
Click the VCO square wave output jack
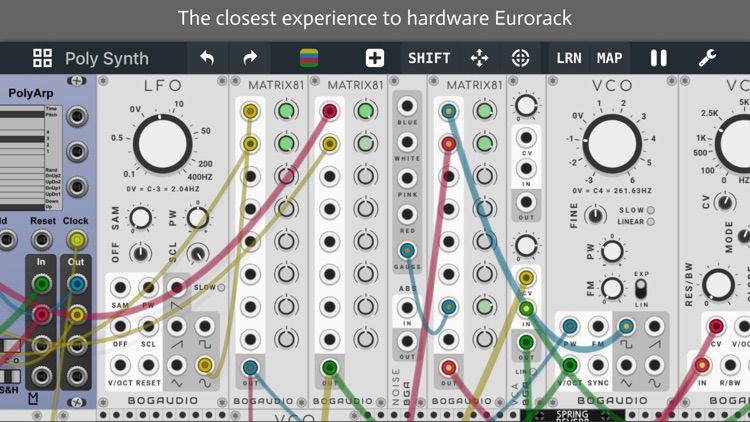626,326
